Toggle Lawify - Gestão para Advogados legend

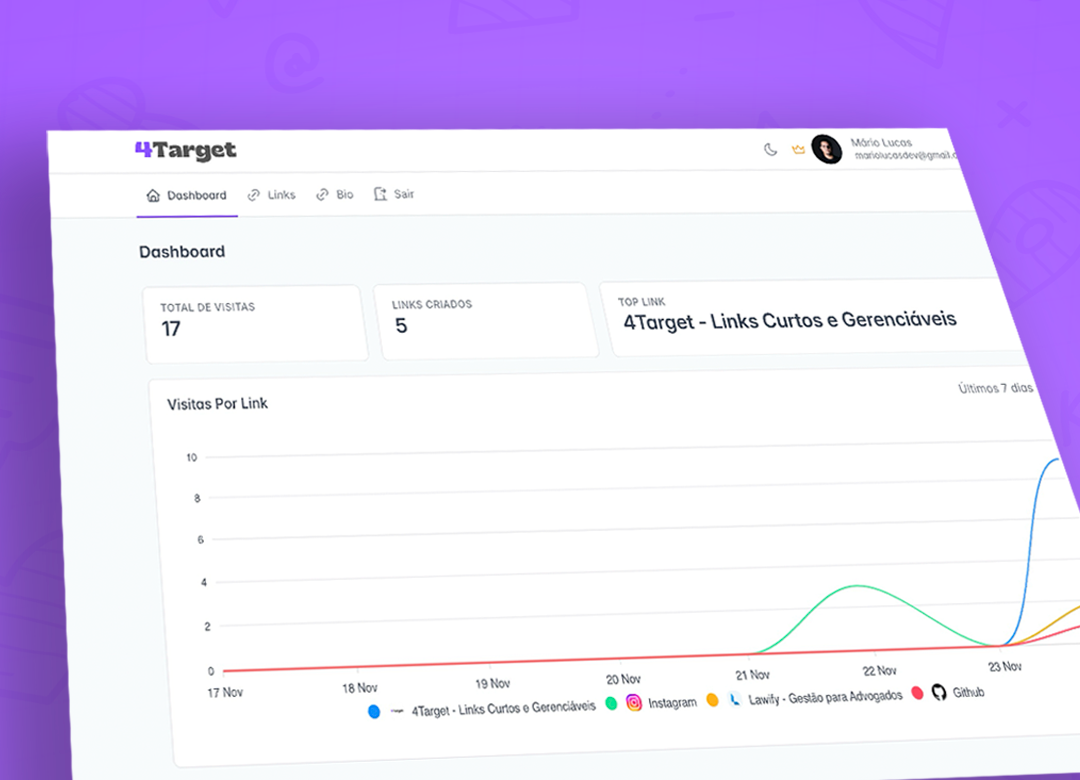pos(825,697)
